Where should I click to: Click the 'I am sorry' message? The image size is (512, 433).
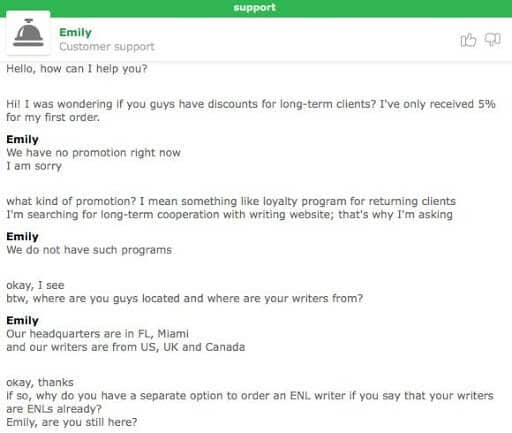coord(34,166)
